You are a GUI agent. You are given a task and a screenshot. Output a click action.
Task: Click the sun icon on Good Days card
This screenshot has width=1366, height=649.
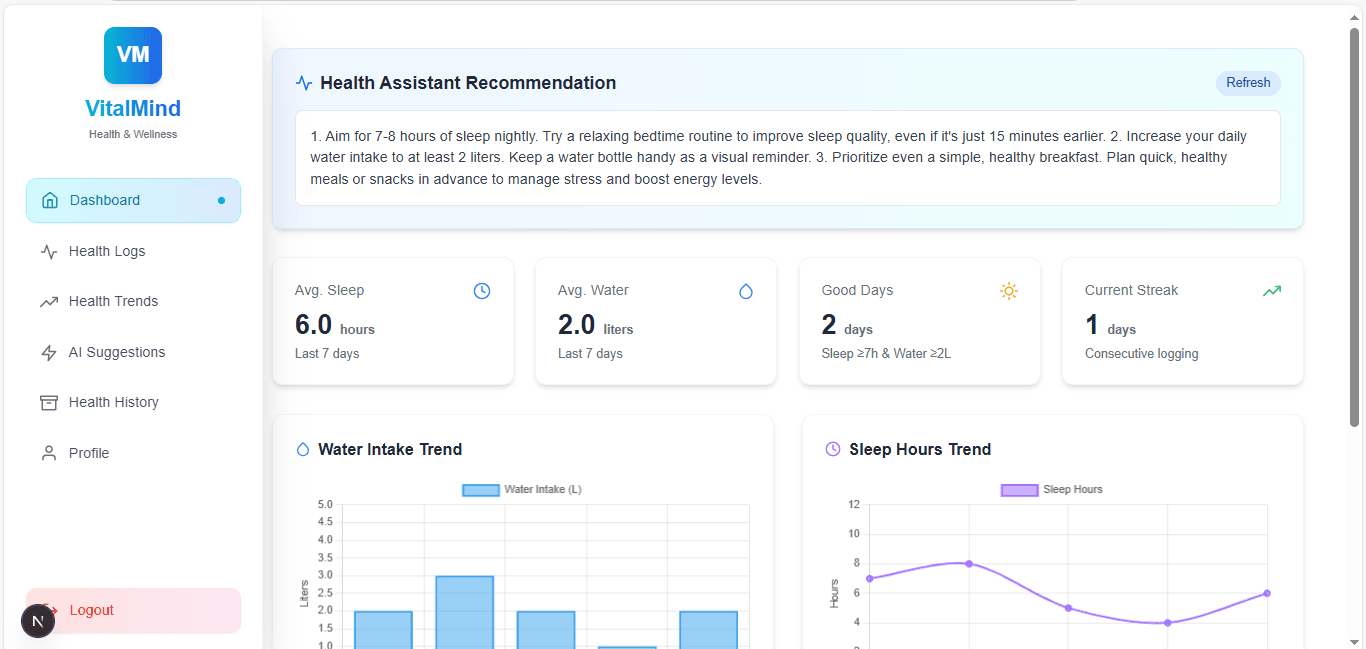click(x=1009, y=291)
